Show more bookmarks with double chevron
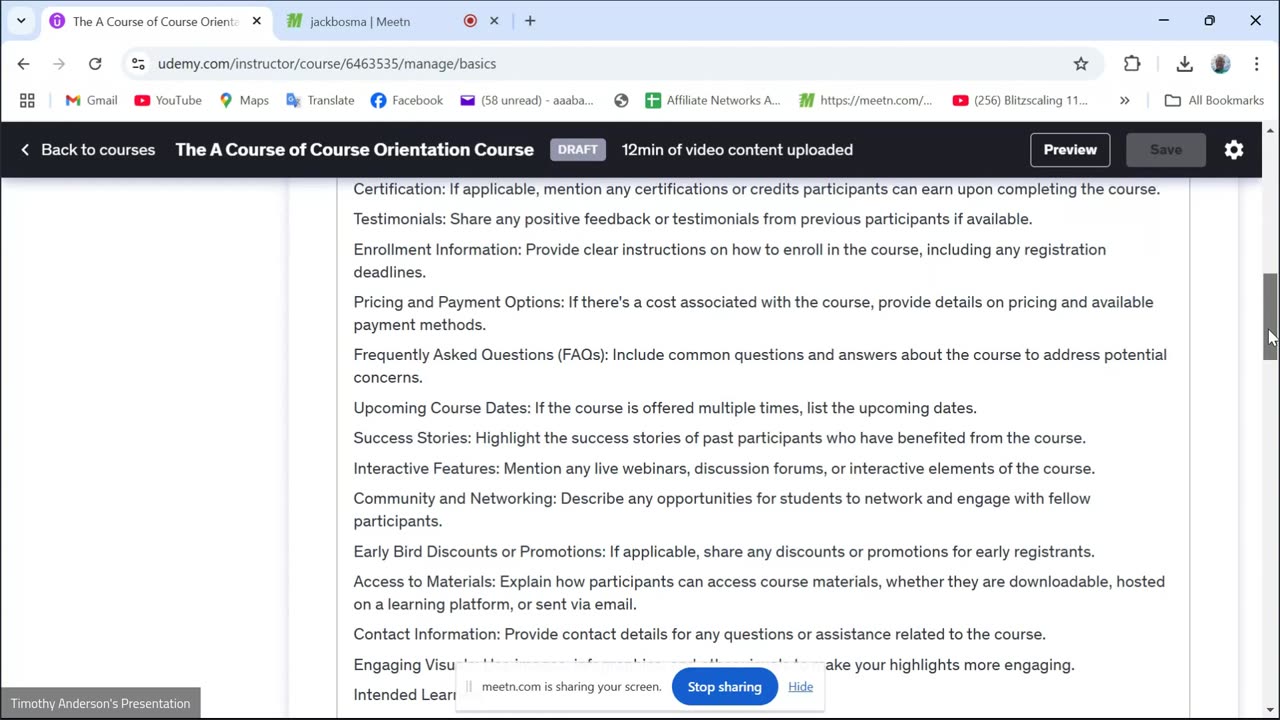This screenshot has height=720, width=1280. [x=1125, y=100]
